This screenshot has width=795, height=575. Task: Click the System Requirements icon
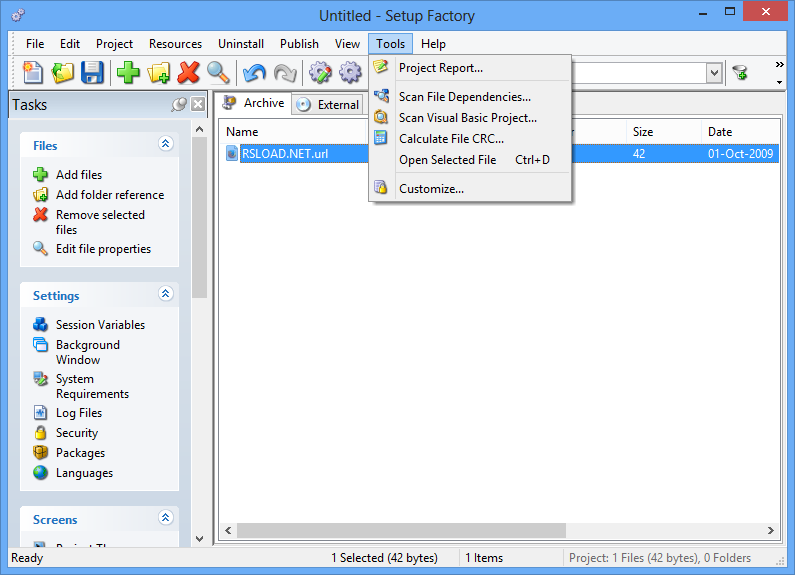click(40, 378)
